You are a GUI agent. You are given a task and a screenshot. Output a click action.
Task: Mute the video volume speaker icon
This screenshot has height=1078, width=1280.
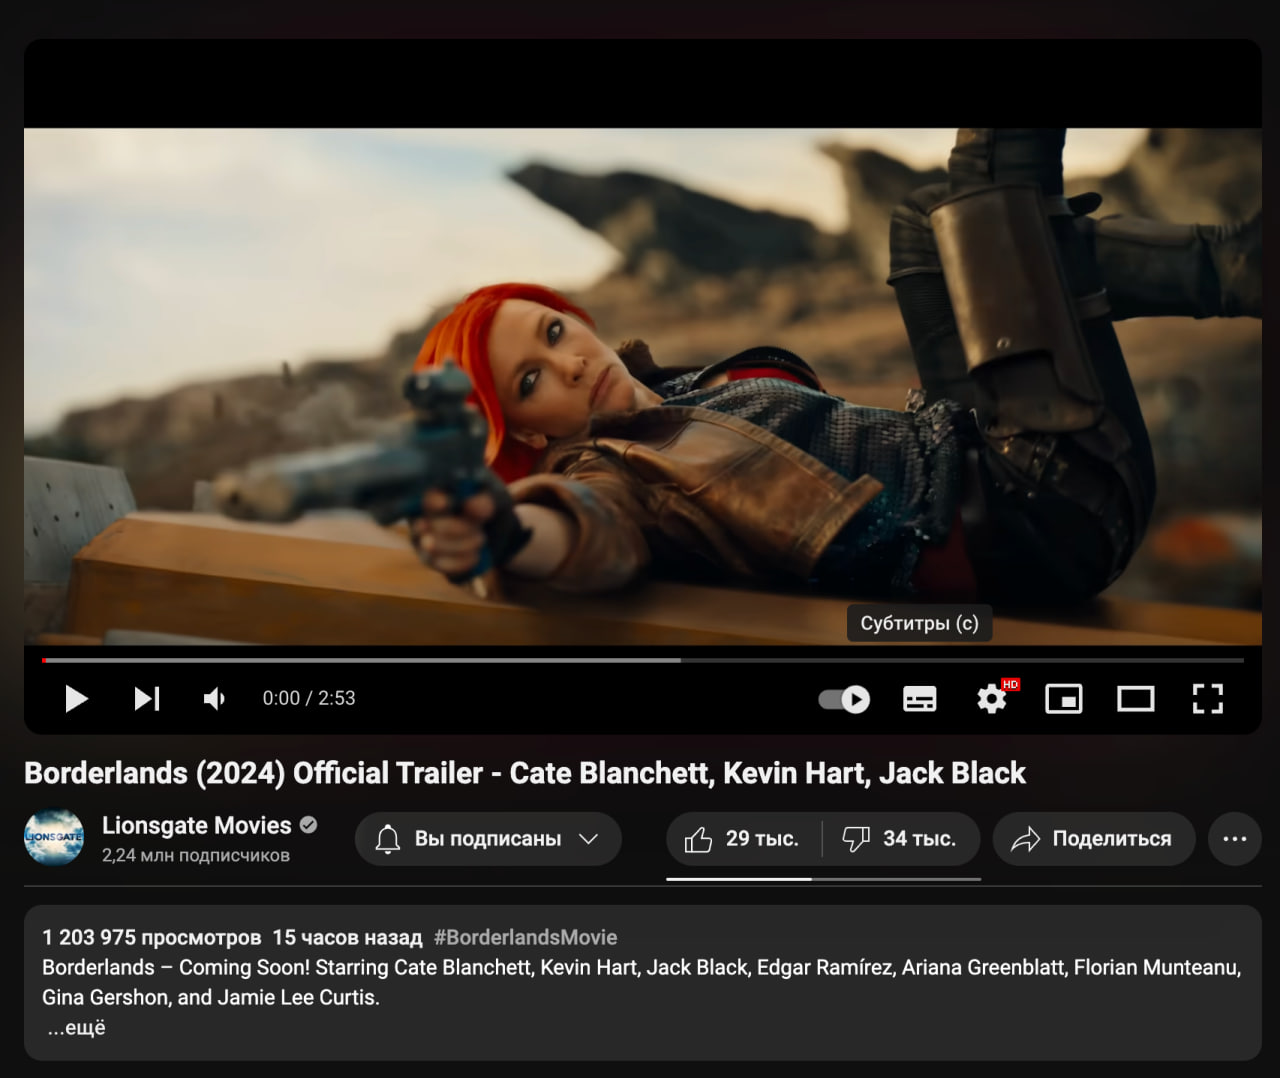(215, 698)
